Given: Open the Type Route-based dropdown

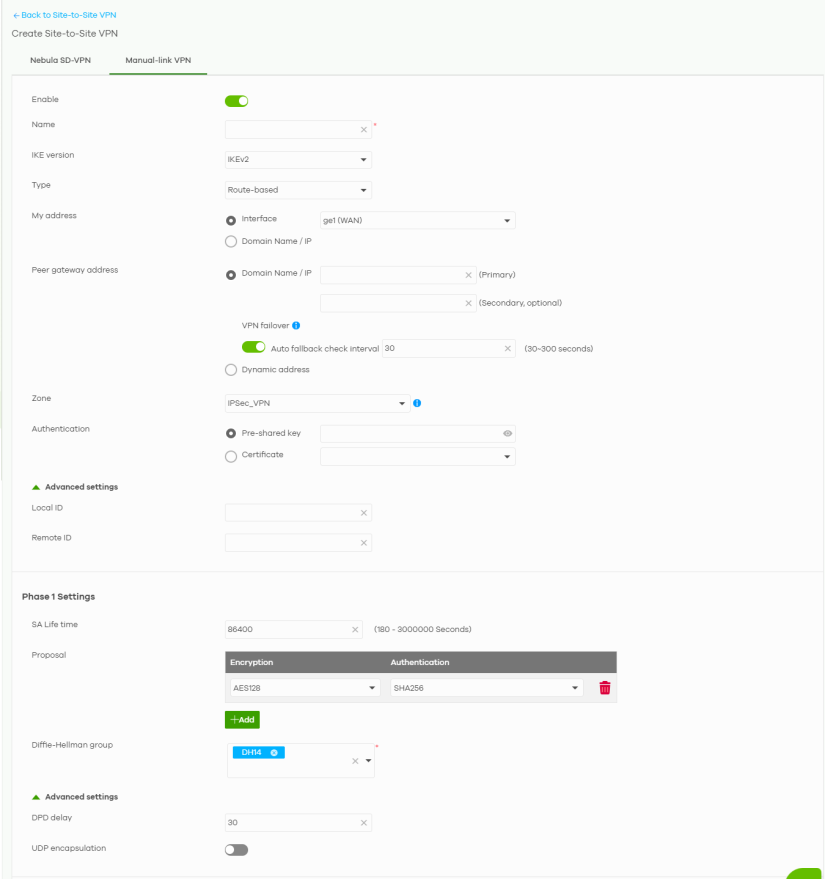Looking at the screenshot, I should pyautogui.click(x=298, y=190).
